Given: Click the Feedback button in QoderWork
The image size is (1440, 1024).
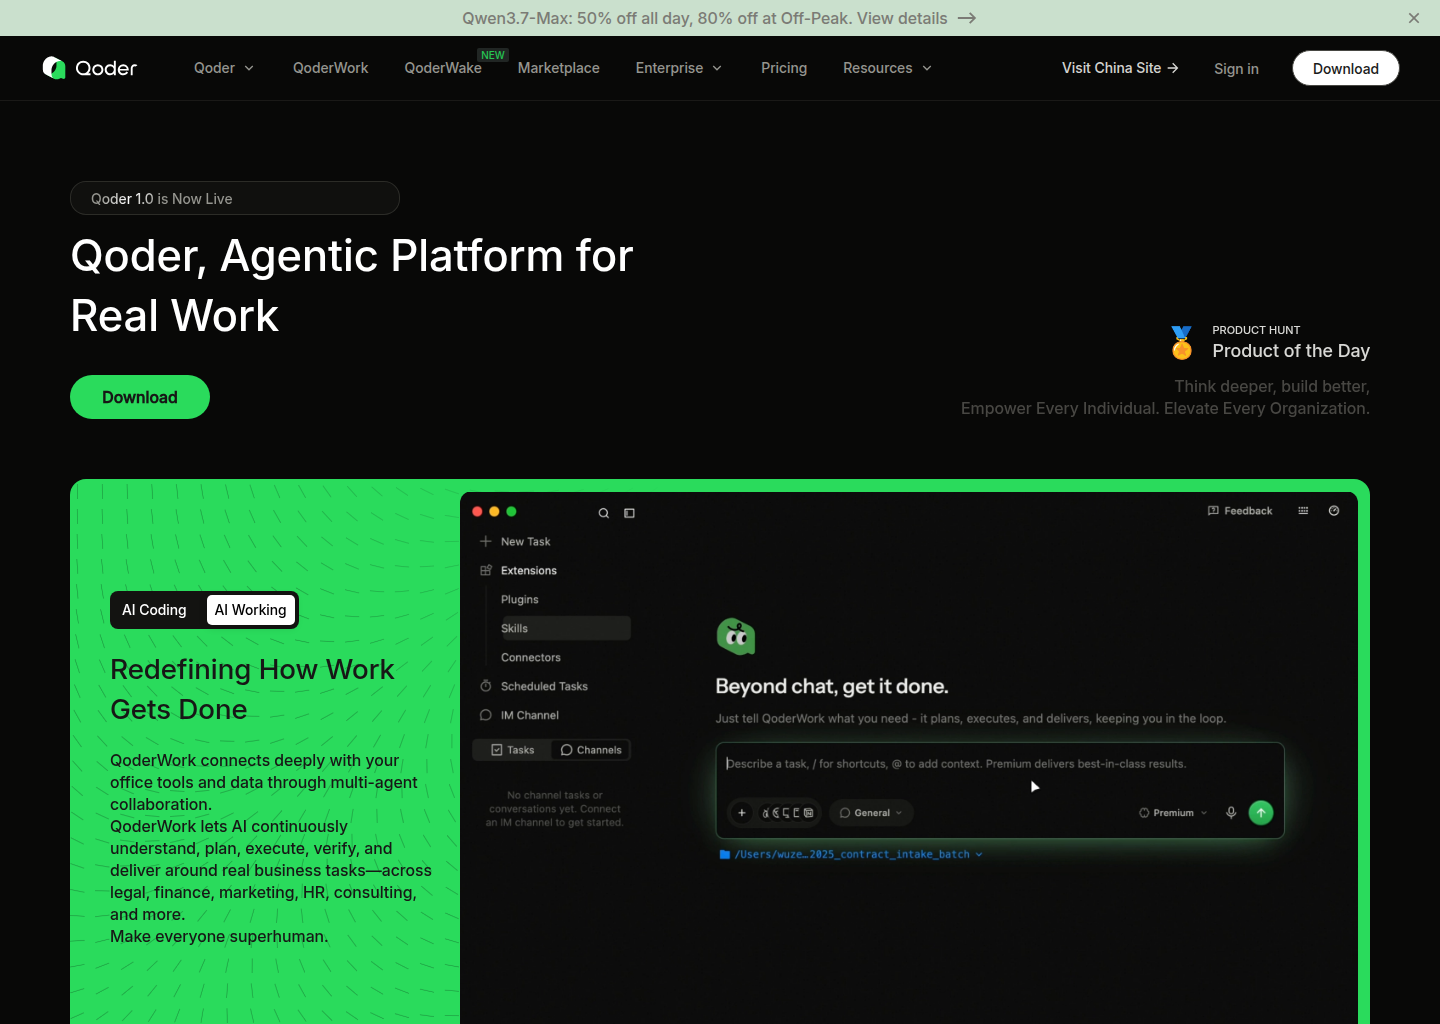Looking at the screenshot, I should [x=1240, y=511].
